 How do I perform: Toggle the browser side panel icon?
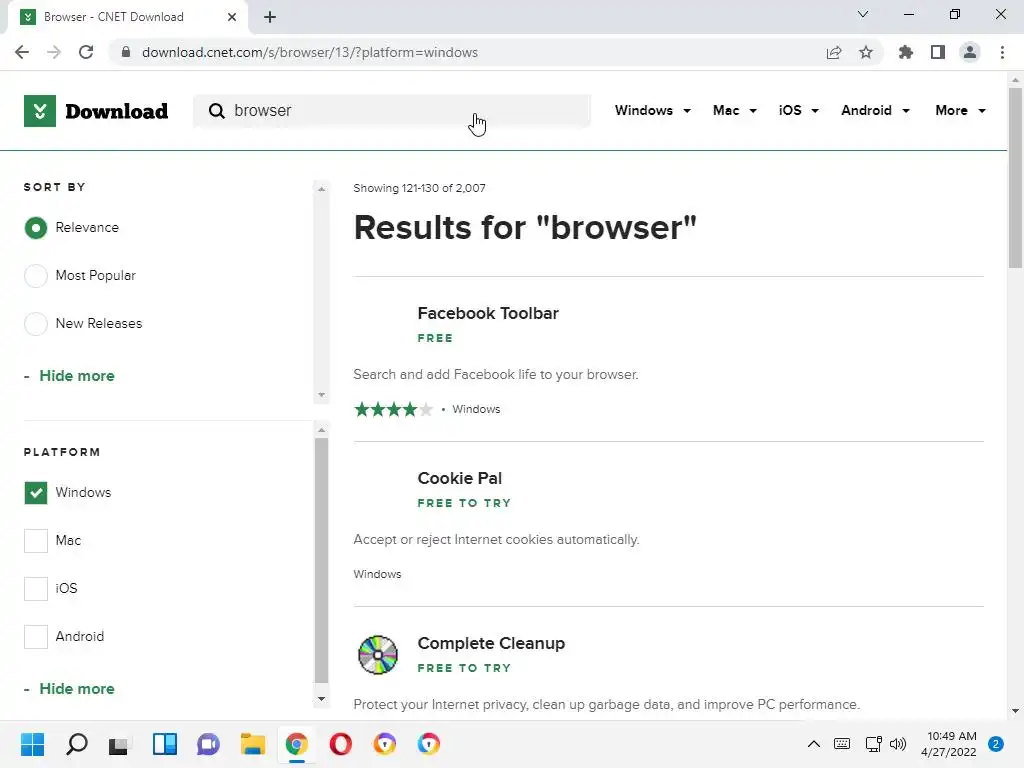[938, 52]
